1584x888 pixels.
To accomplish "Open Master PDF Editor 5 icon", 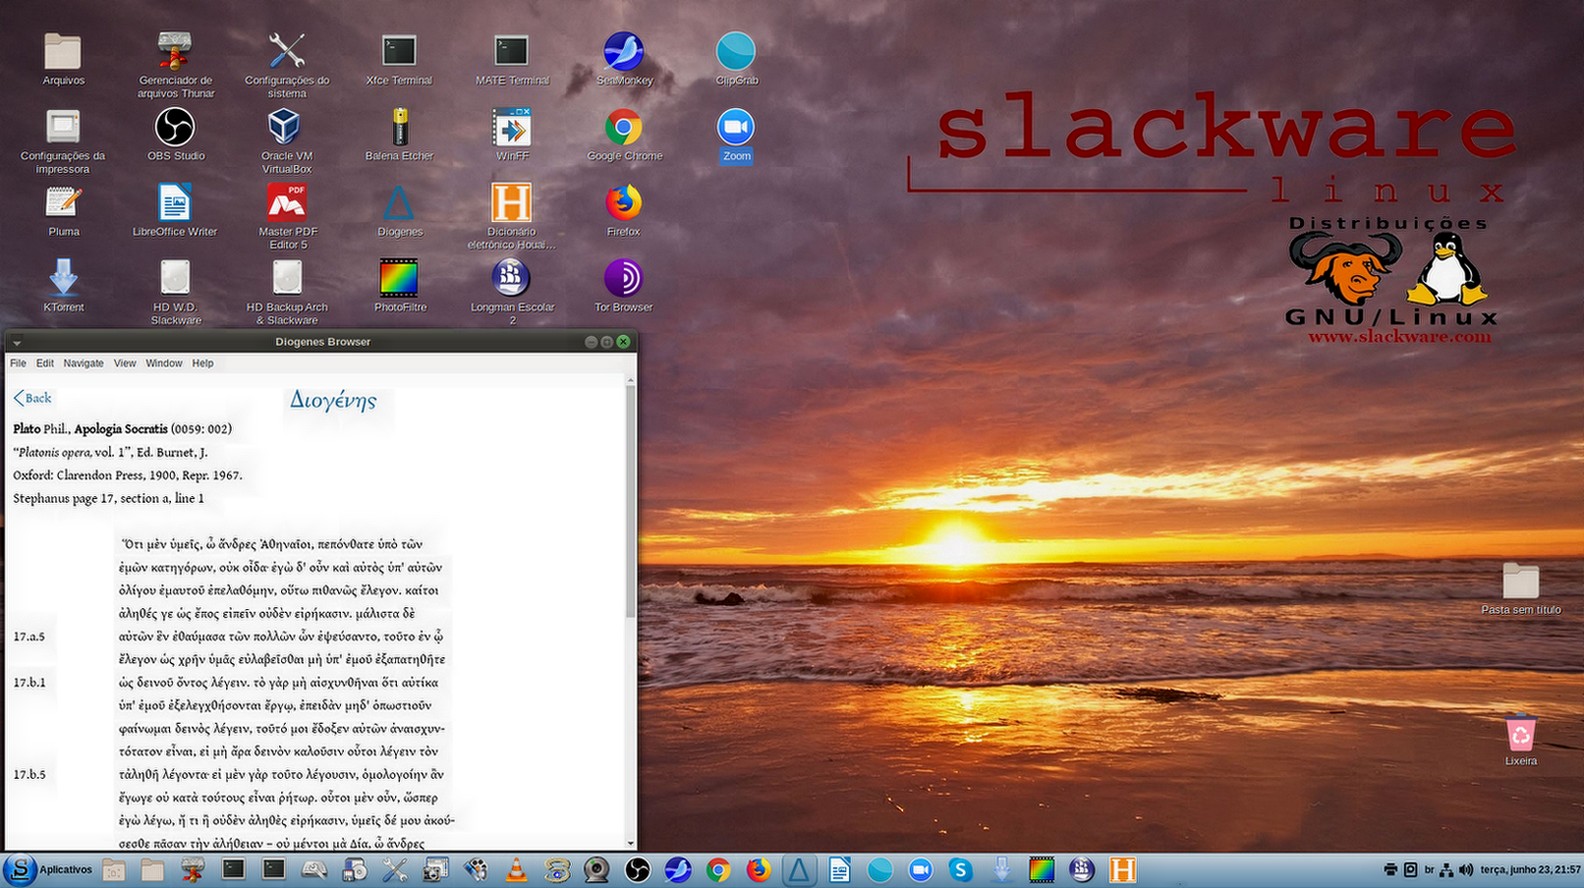I will pyautogui.click(x=287, y=204).
